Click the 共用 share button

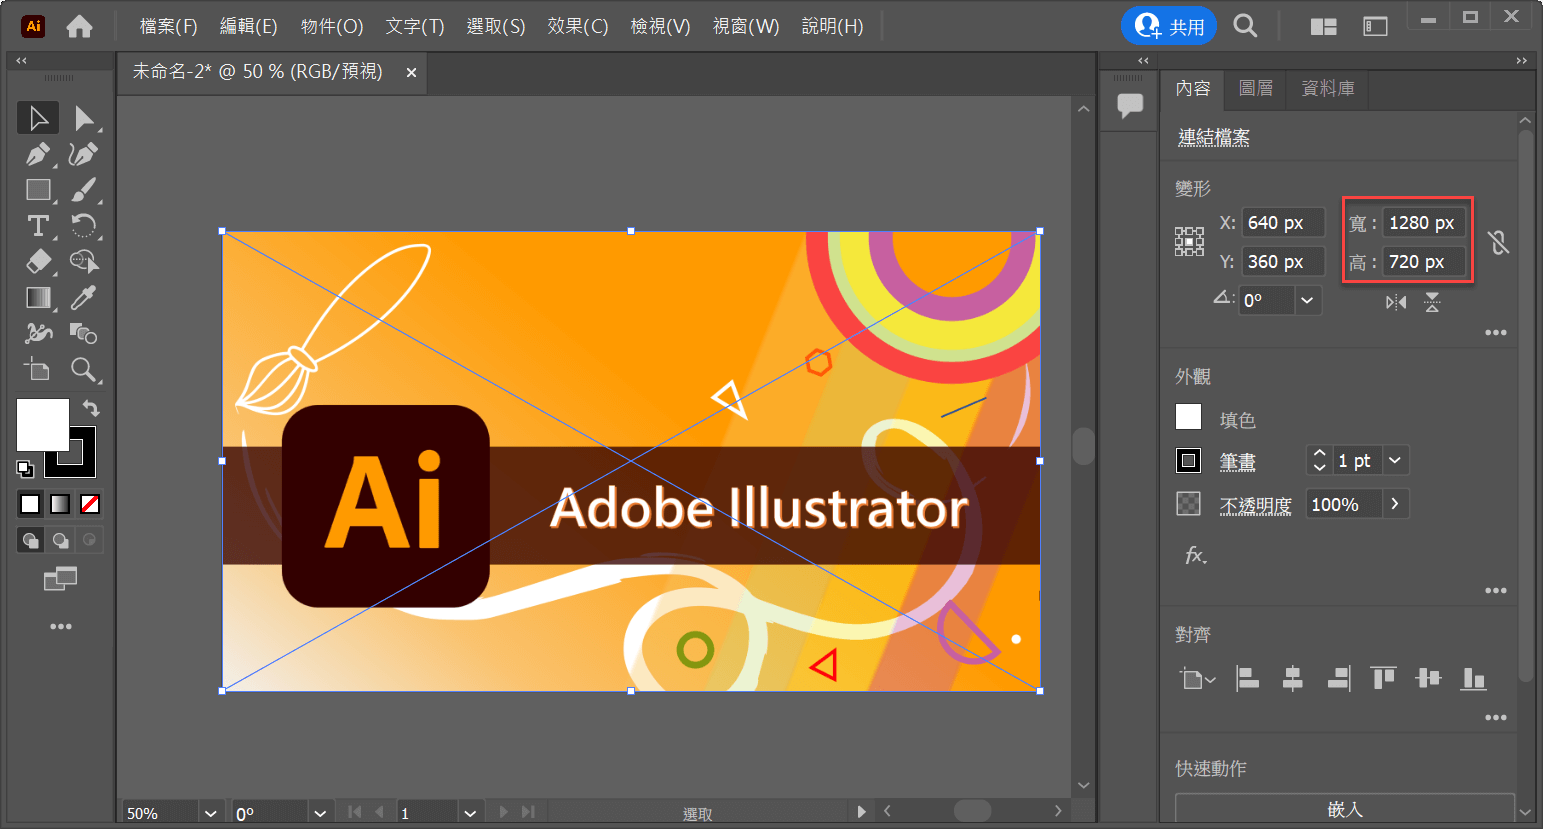[x=1169, y=26]
